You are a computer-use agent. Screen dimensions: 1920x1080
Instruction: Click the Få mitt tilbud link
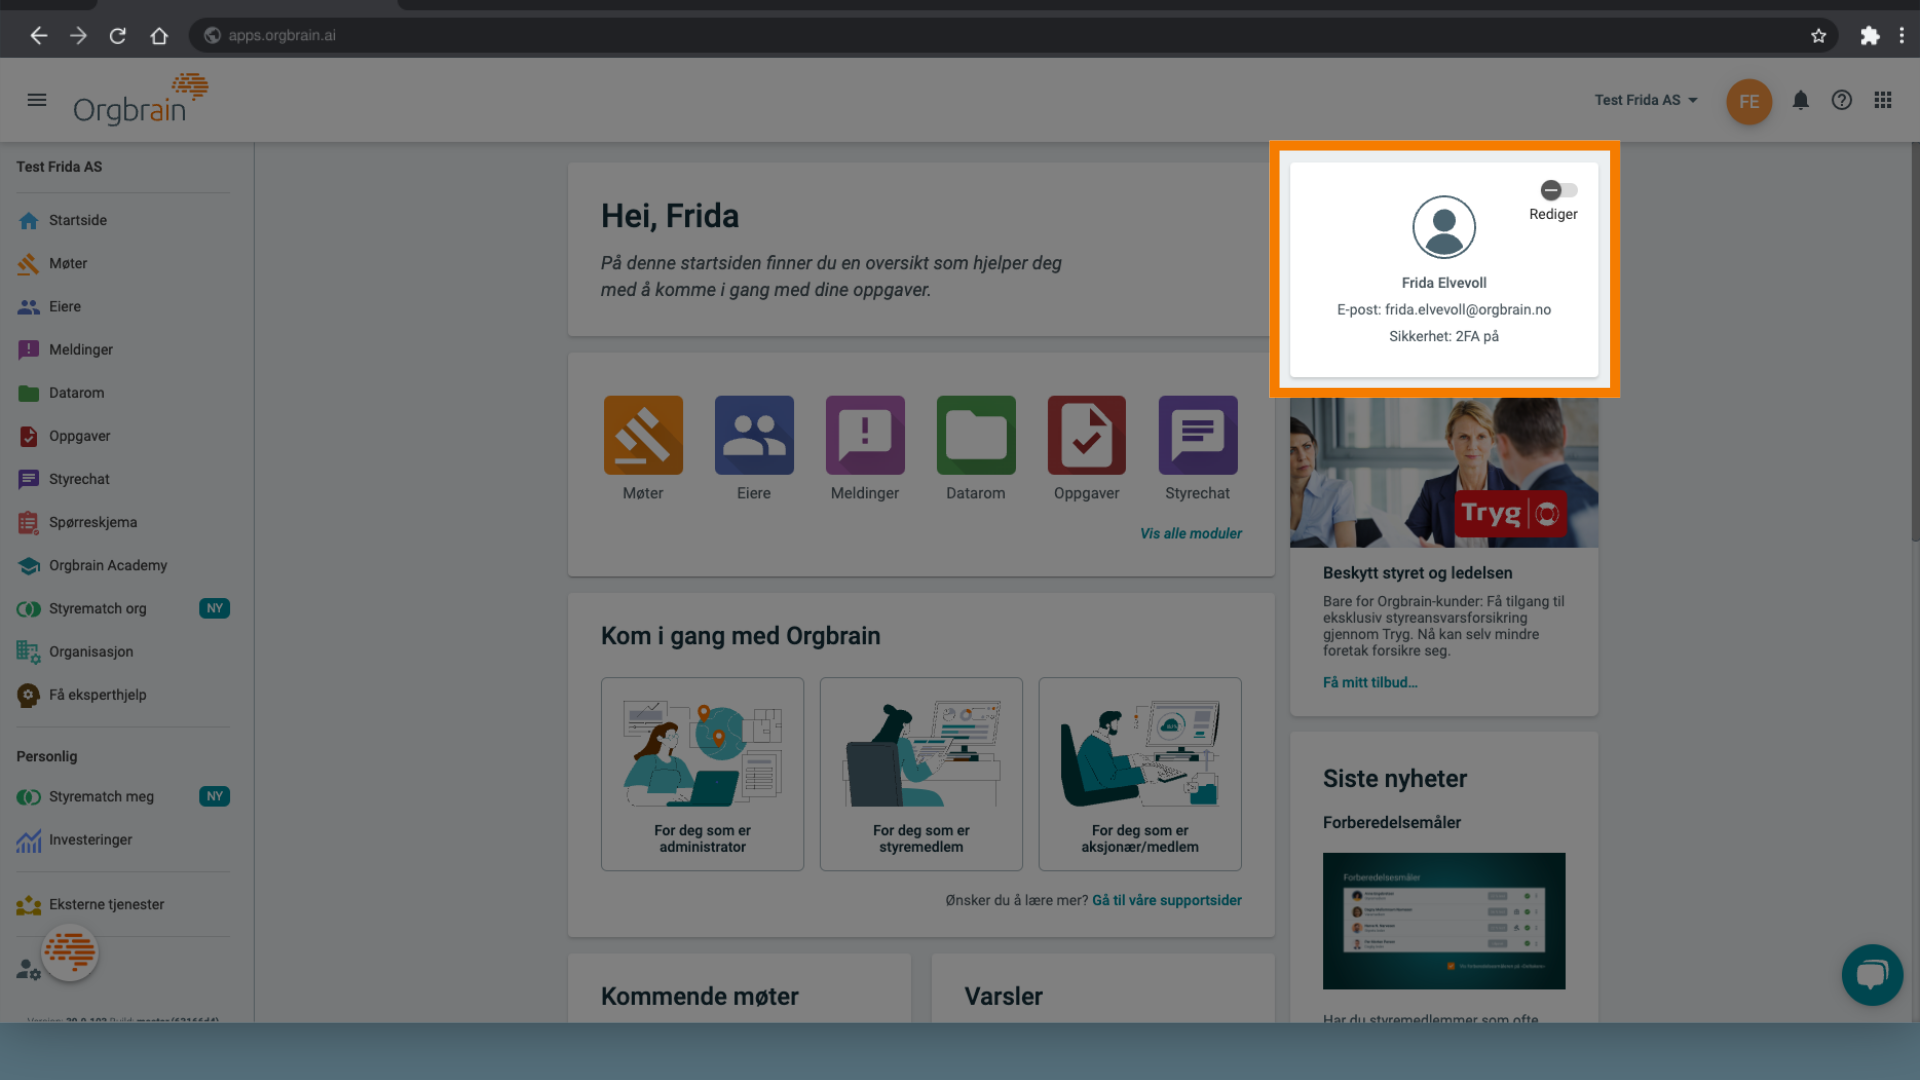[1370, 683]
